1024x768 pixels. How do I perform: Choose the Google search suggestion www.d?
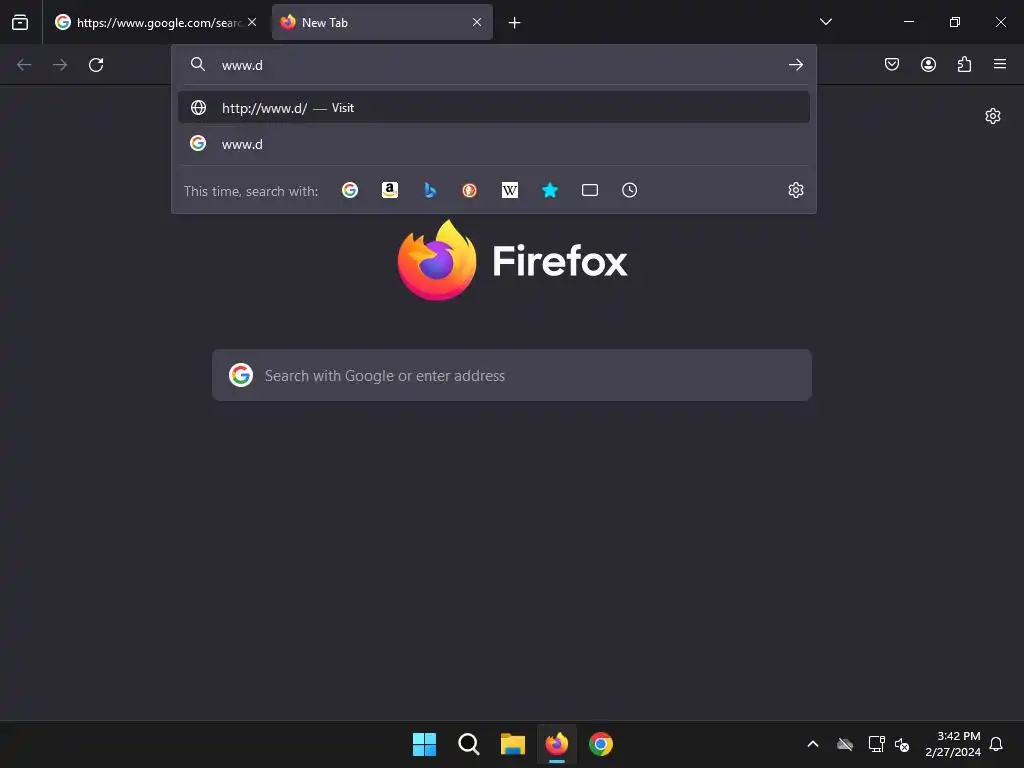coord(494,144)
